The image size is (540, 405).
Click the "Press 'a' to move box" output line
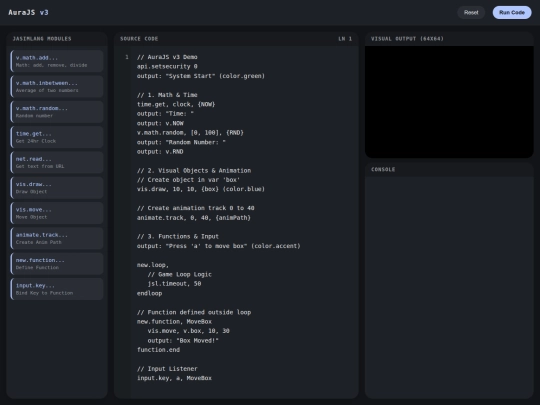pos(219,246)
